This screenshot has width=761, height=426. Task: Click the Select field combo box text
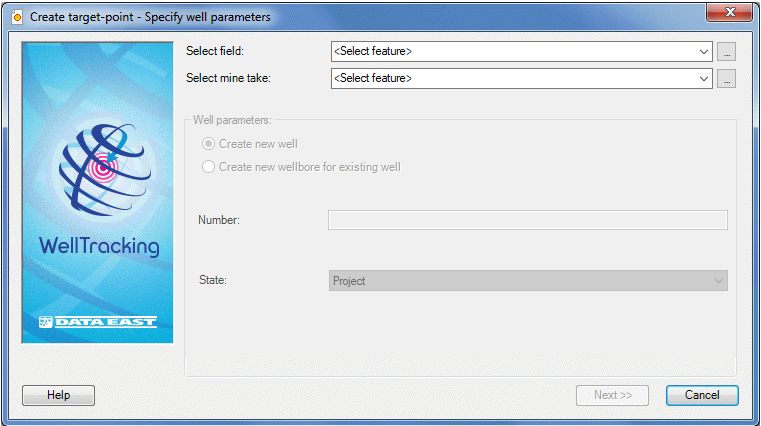click(x=373, y=51)
